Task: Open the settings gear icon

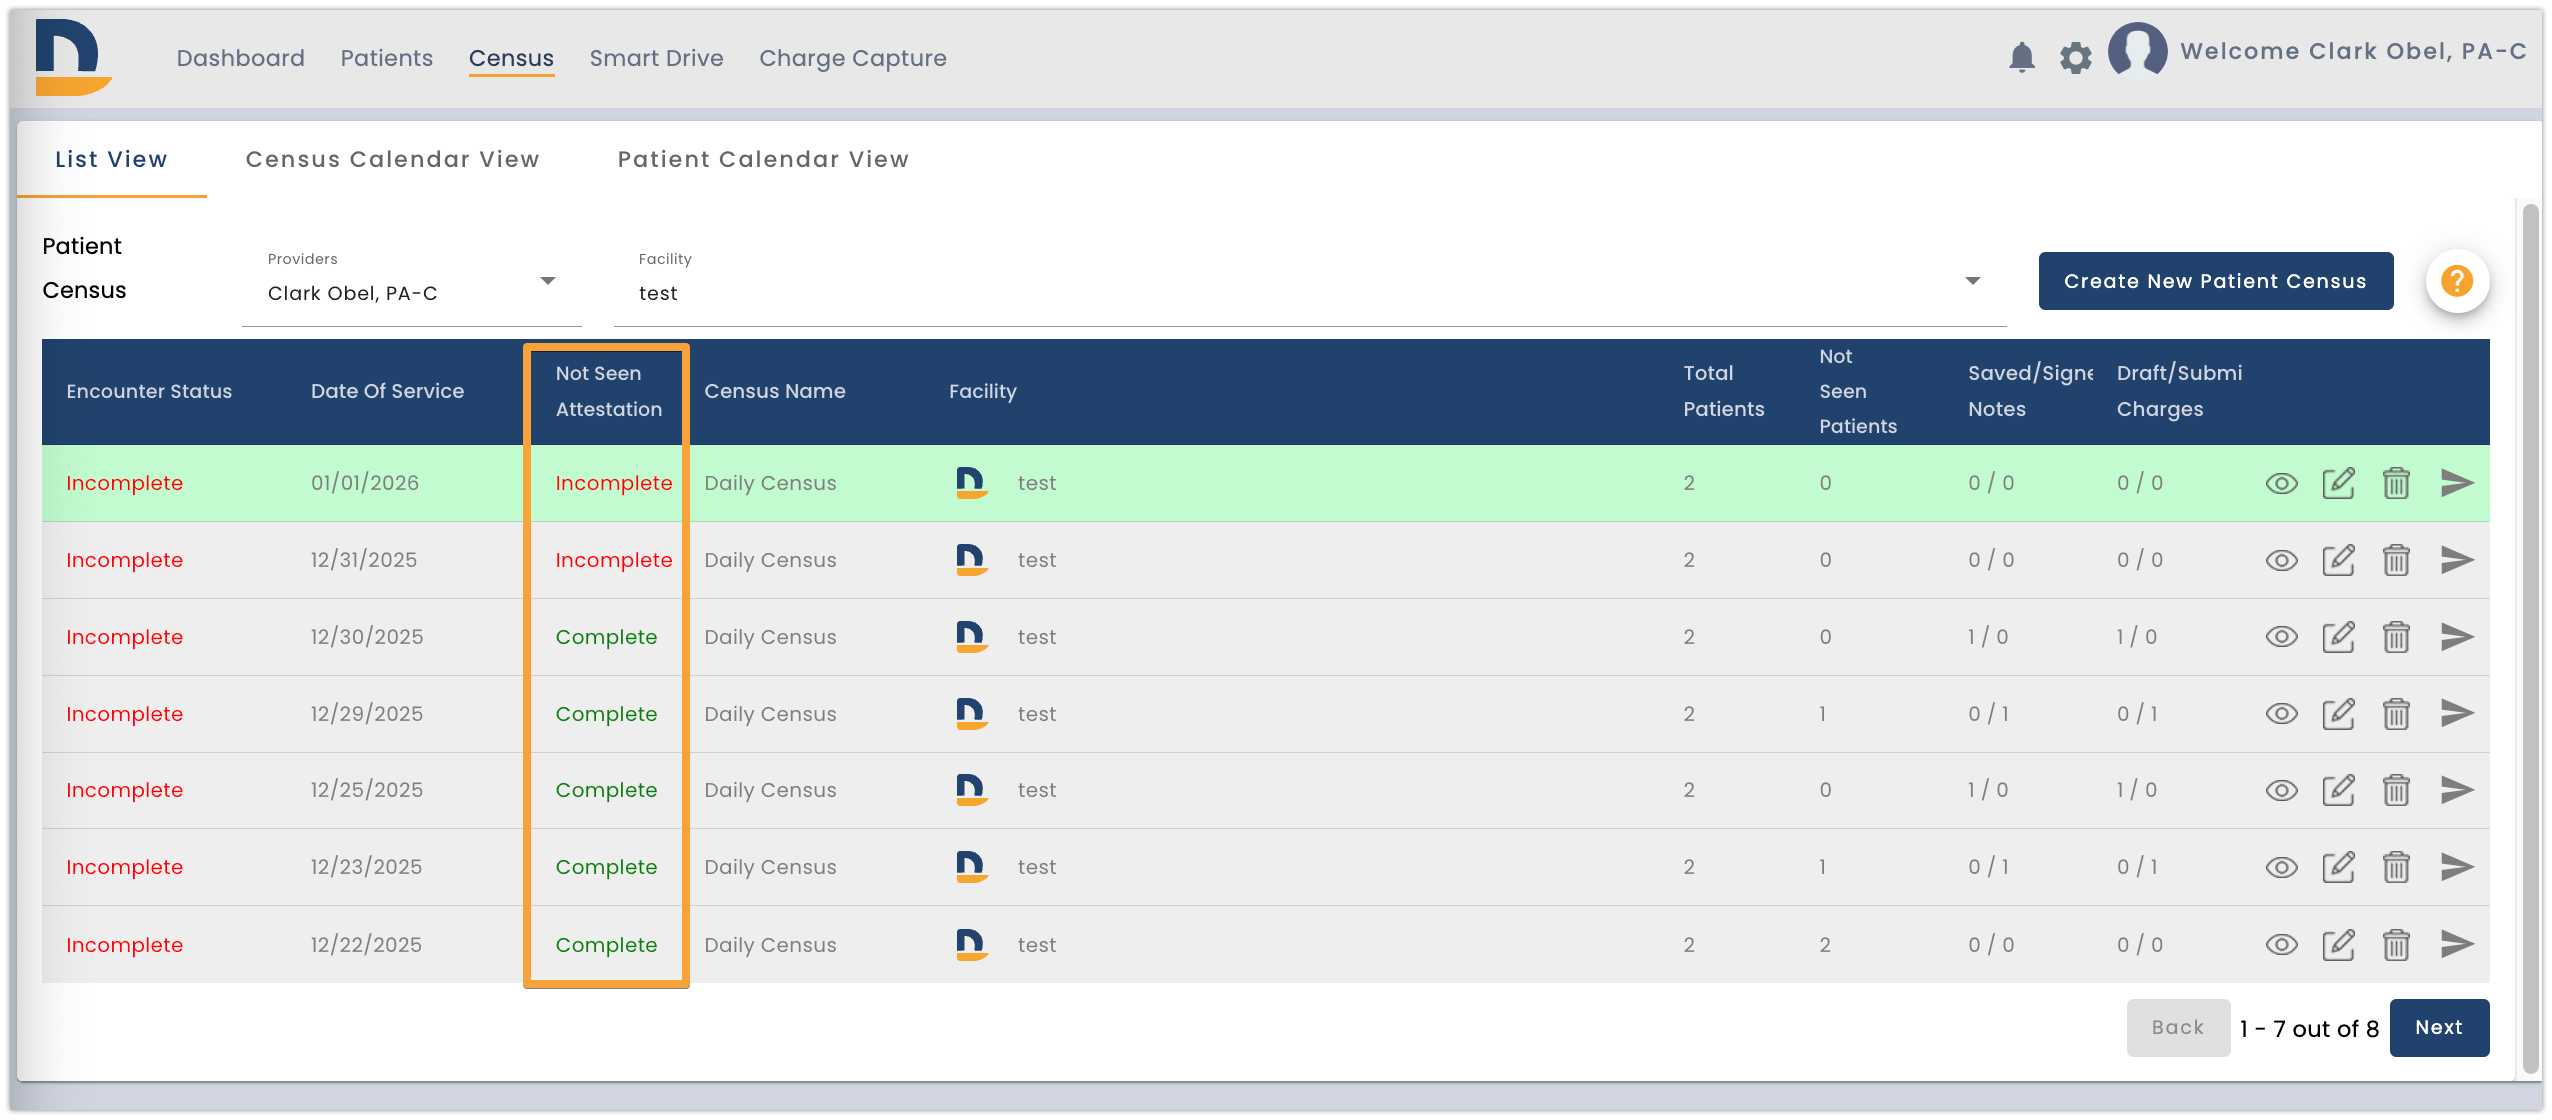Action: pyautogui.click(x=2076, y=58)
